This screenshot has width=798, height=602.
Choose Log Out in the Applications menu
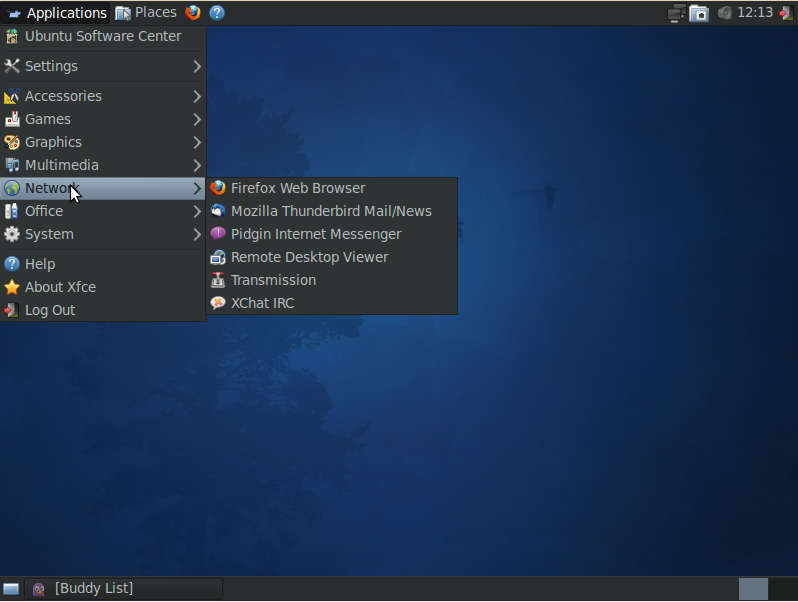click(103, 310)
